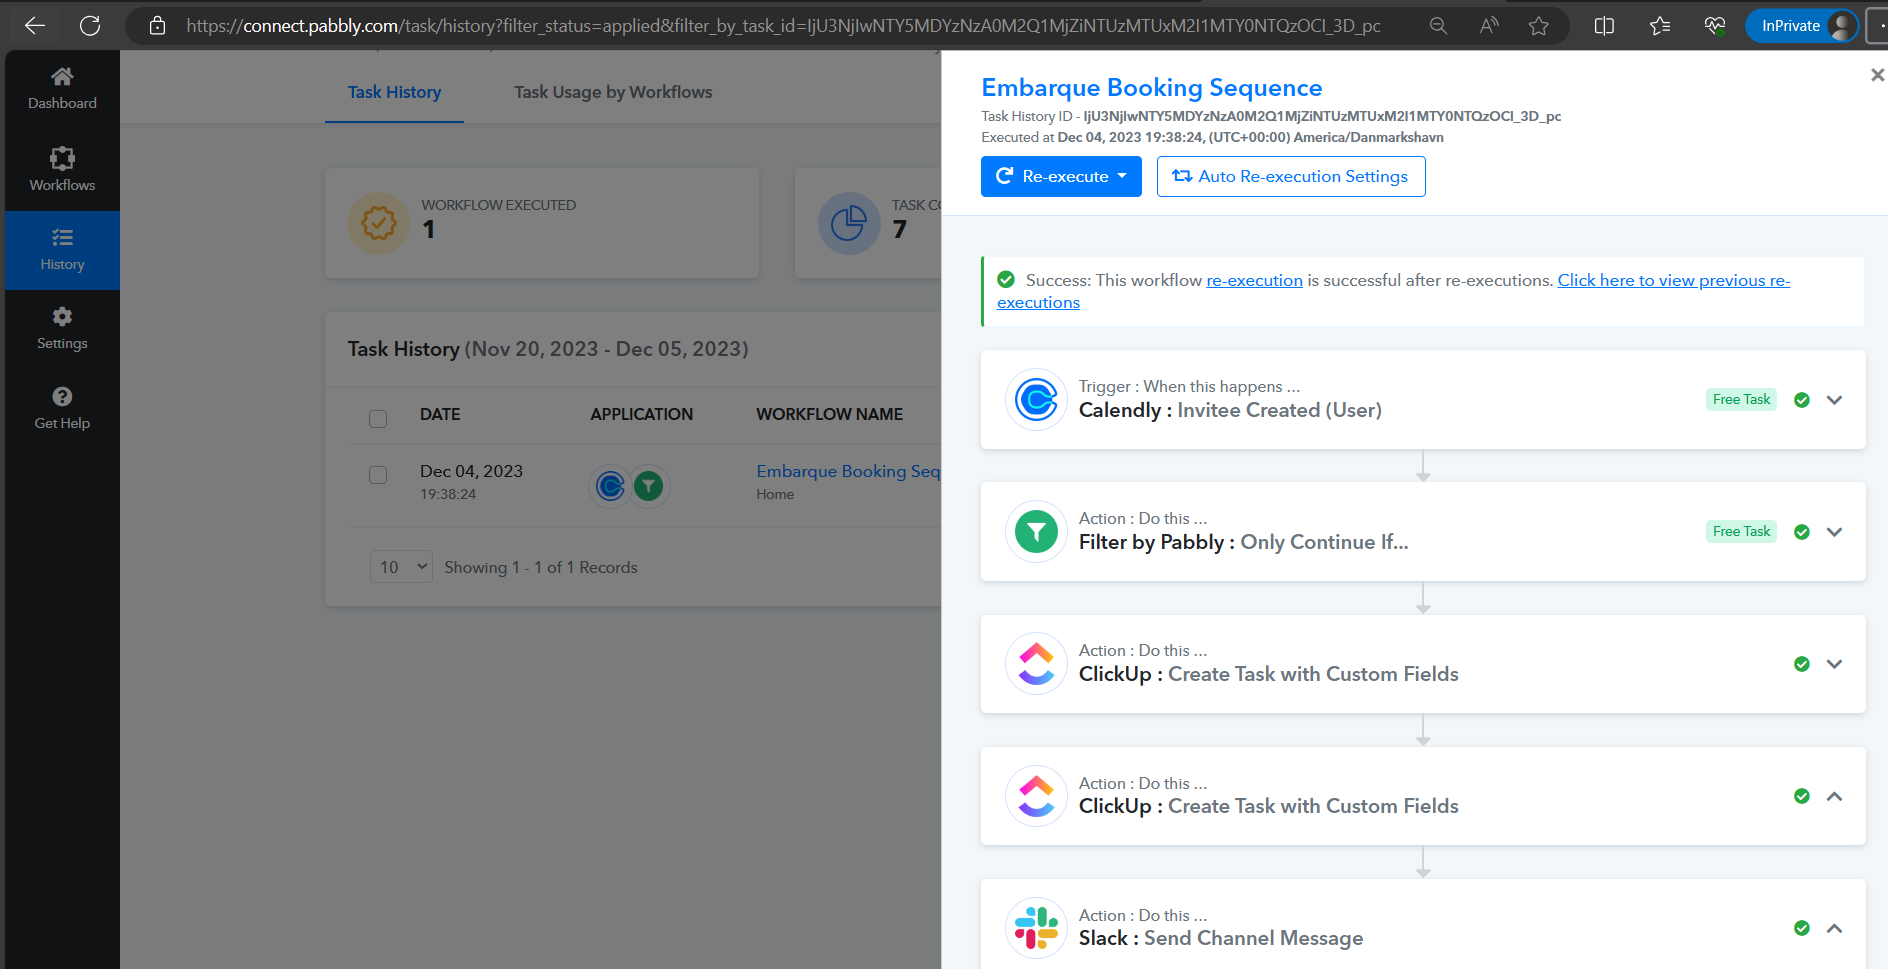Click the Showing 1 - 1 of 1 Records text

(x=541, y=567)
